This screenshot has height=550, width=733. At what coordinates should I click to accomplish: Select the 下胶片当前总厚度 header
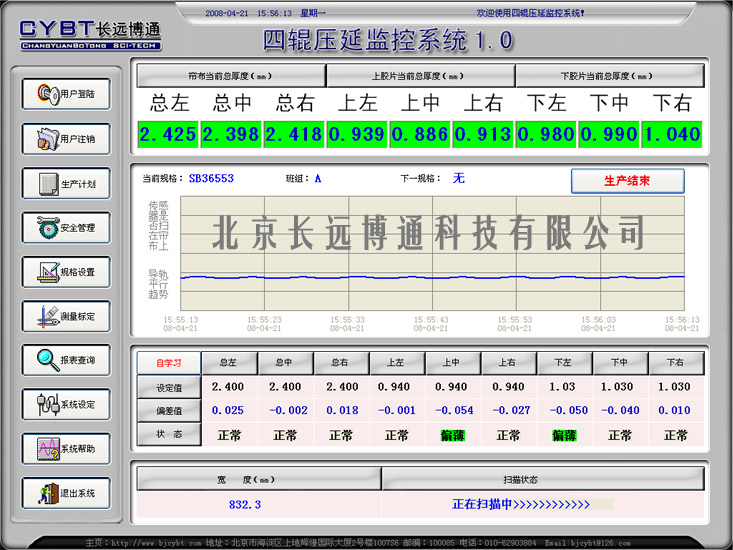point(608,76)
